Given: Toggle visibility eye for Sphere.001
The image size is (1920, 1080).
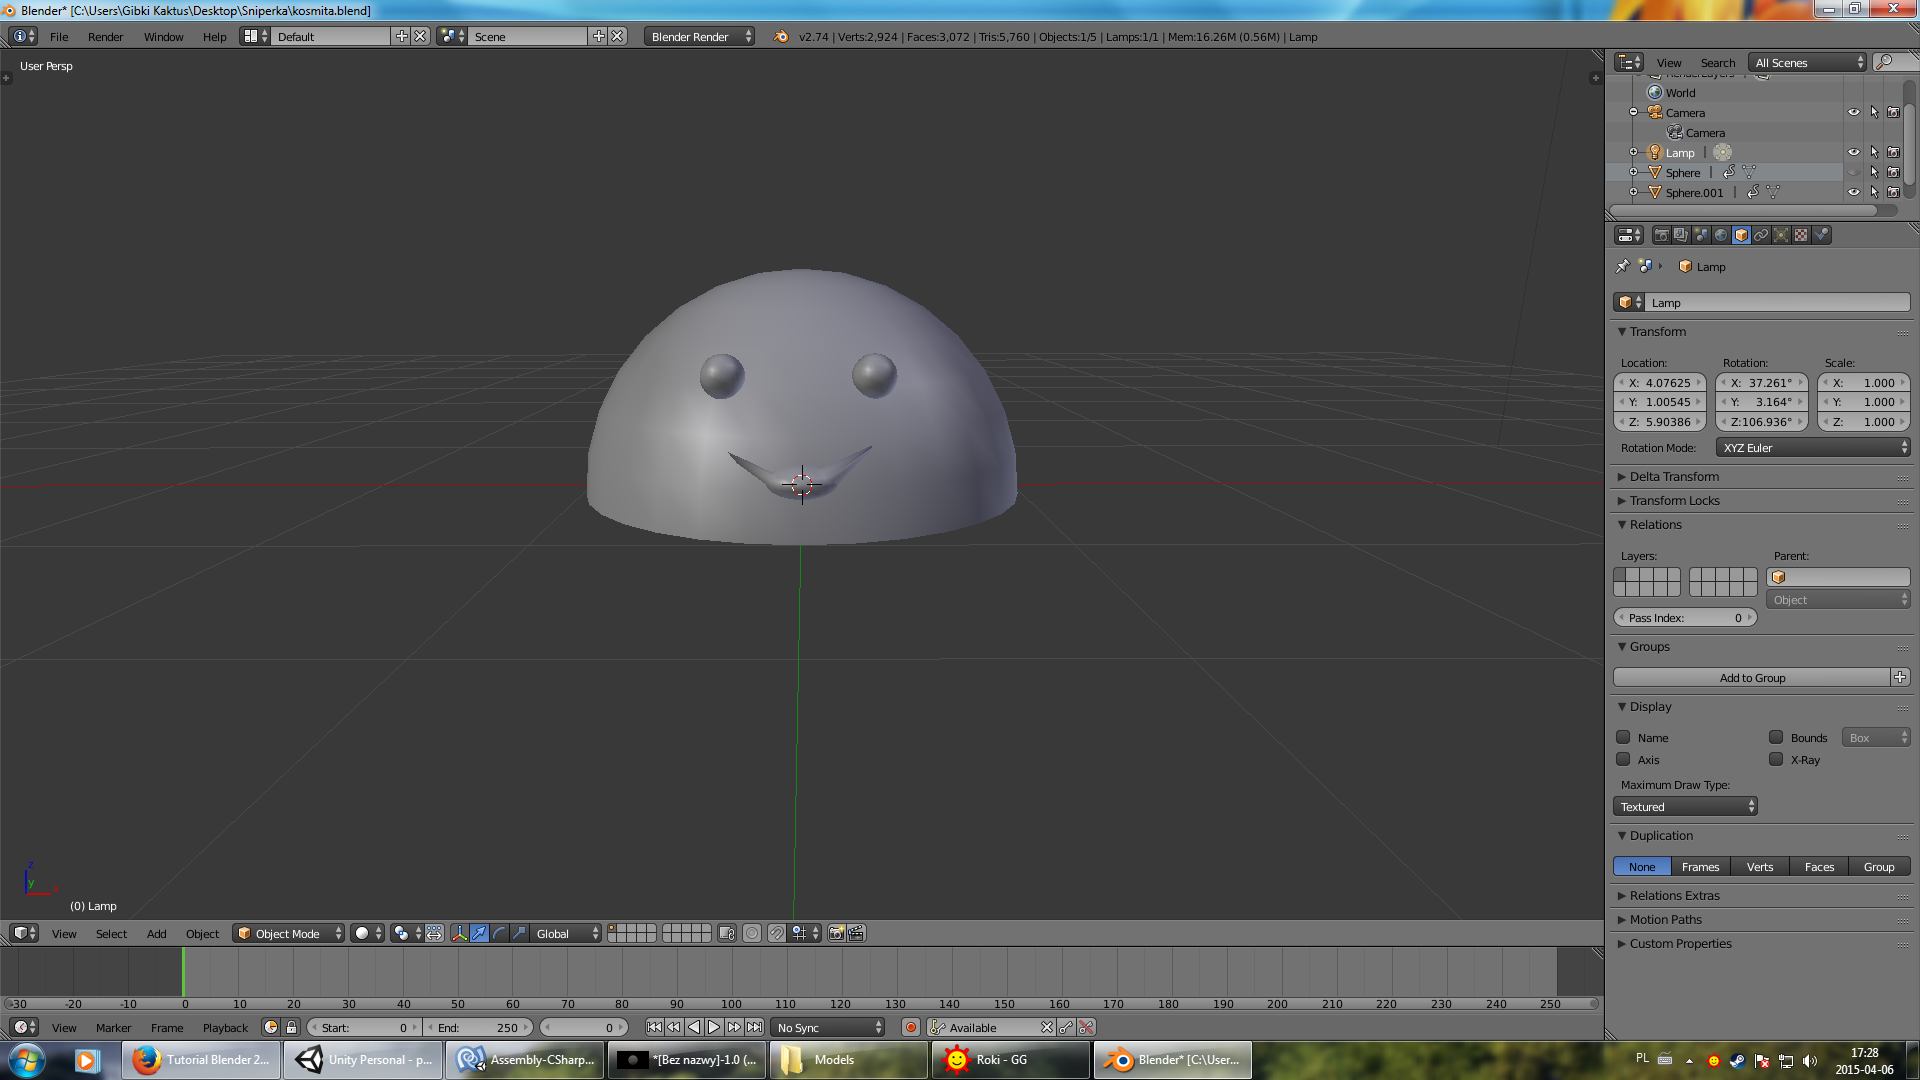Looking at the screenshot, I should 1853,192.
